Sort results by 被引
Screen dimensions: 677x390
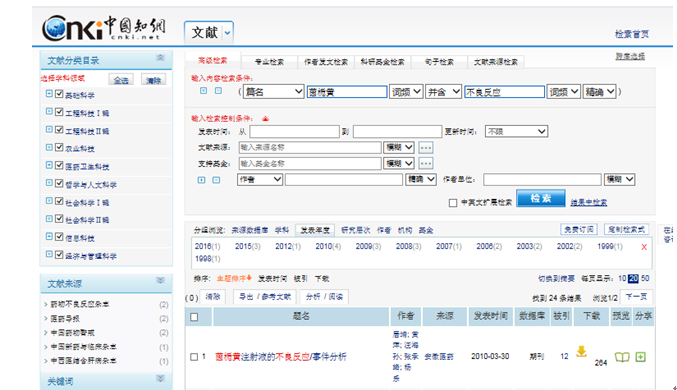301,279
